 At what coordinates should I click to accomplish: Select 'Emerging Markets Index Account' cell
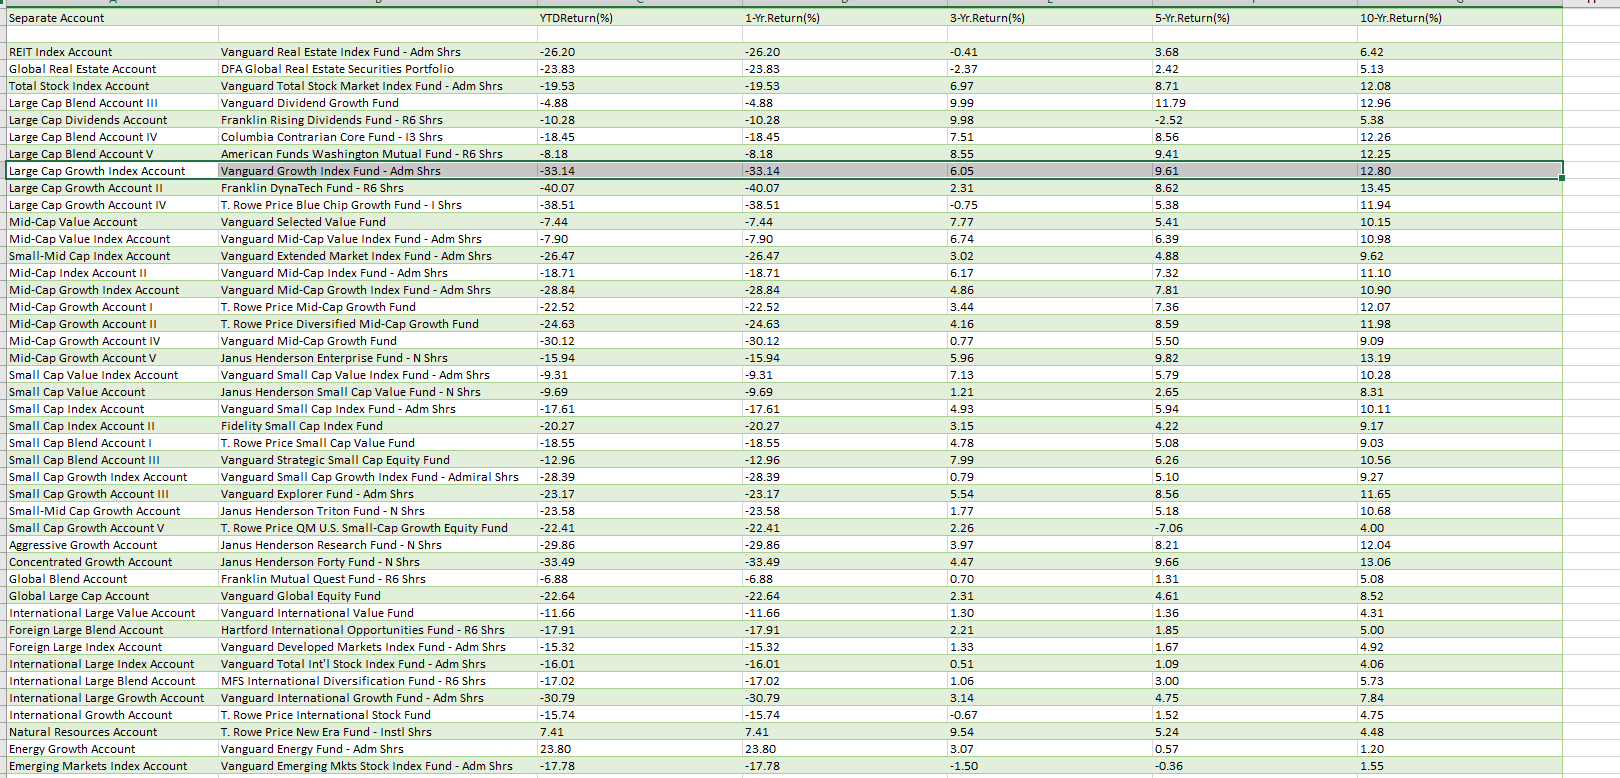pos(112,766)
